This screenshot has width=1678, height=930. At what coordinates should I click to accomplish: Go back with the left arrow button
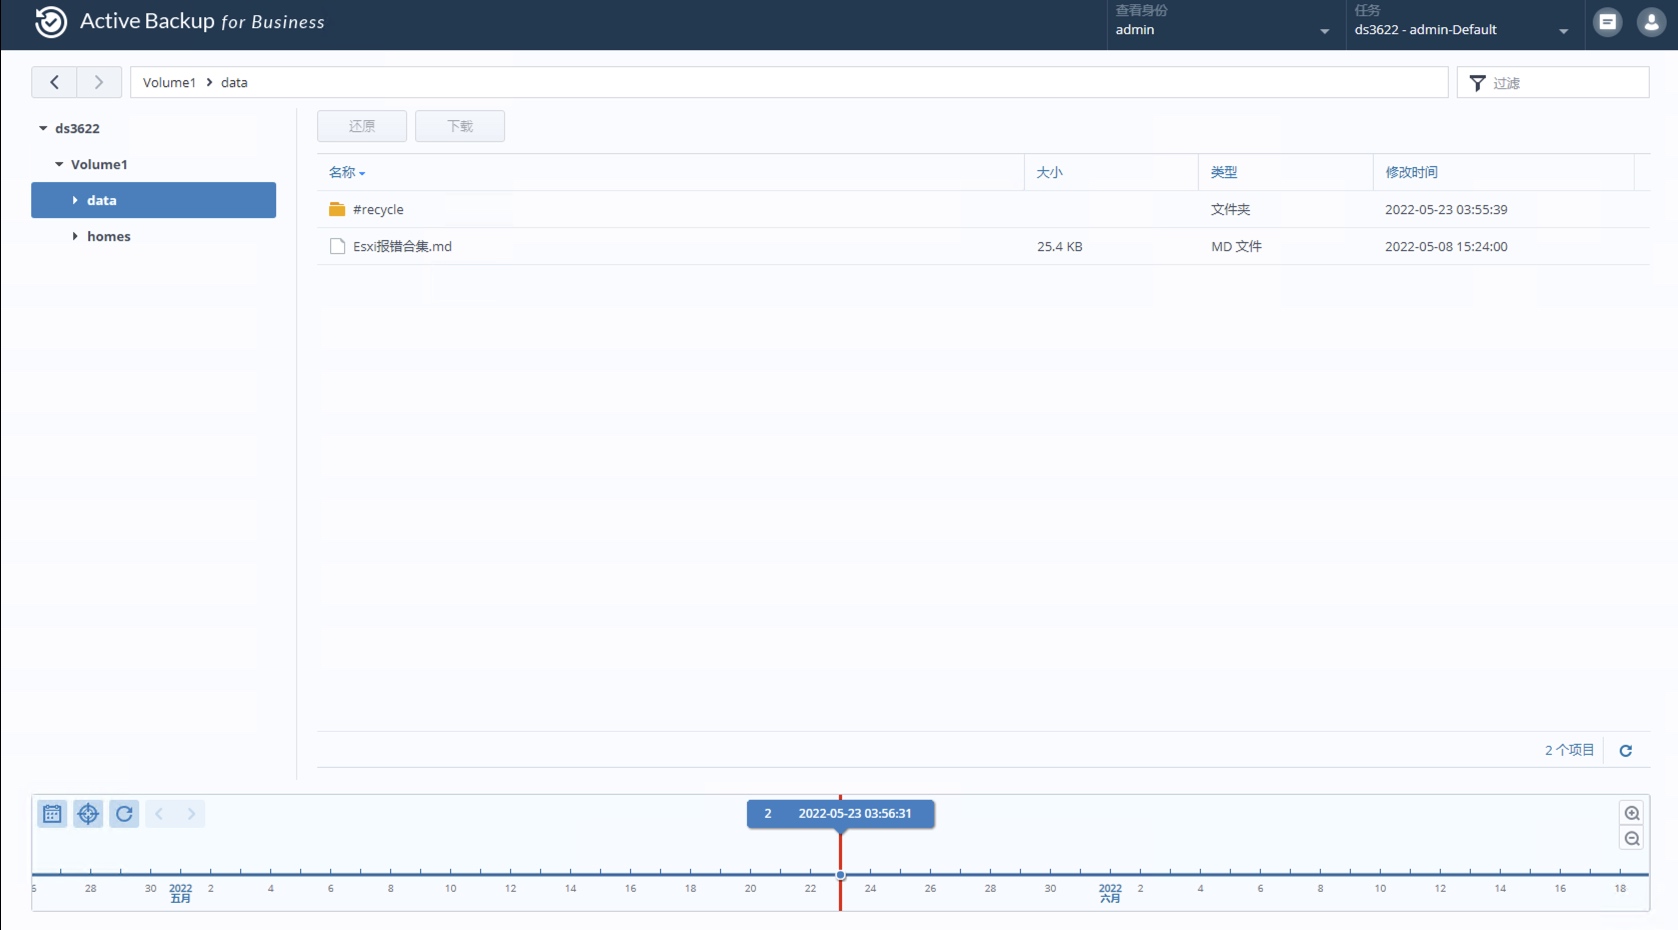point(54,82)
